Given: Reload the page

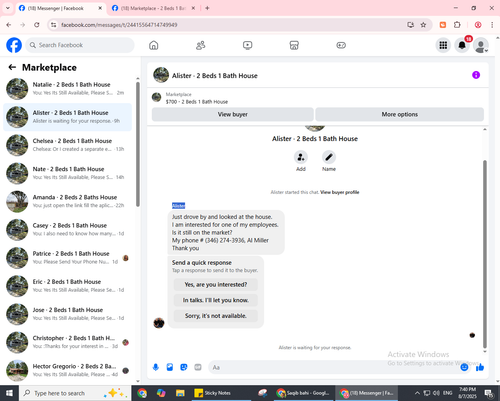Looking at the screenshot, I should (x=37, y=25).
